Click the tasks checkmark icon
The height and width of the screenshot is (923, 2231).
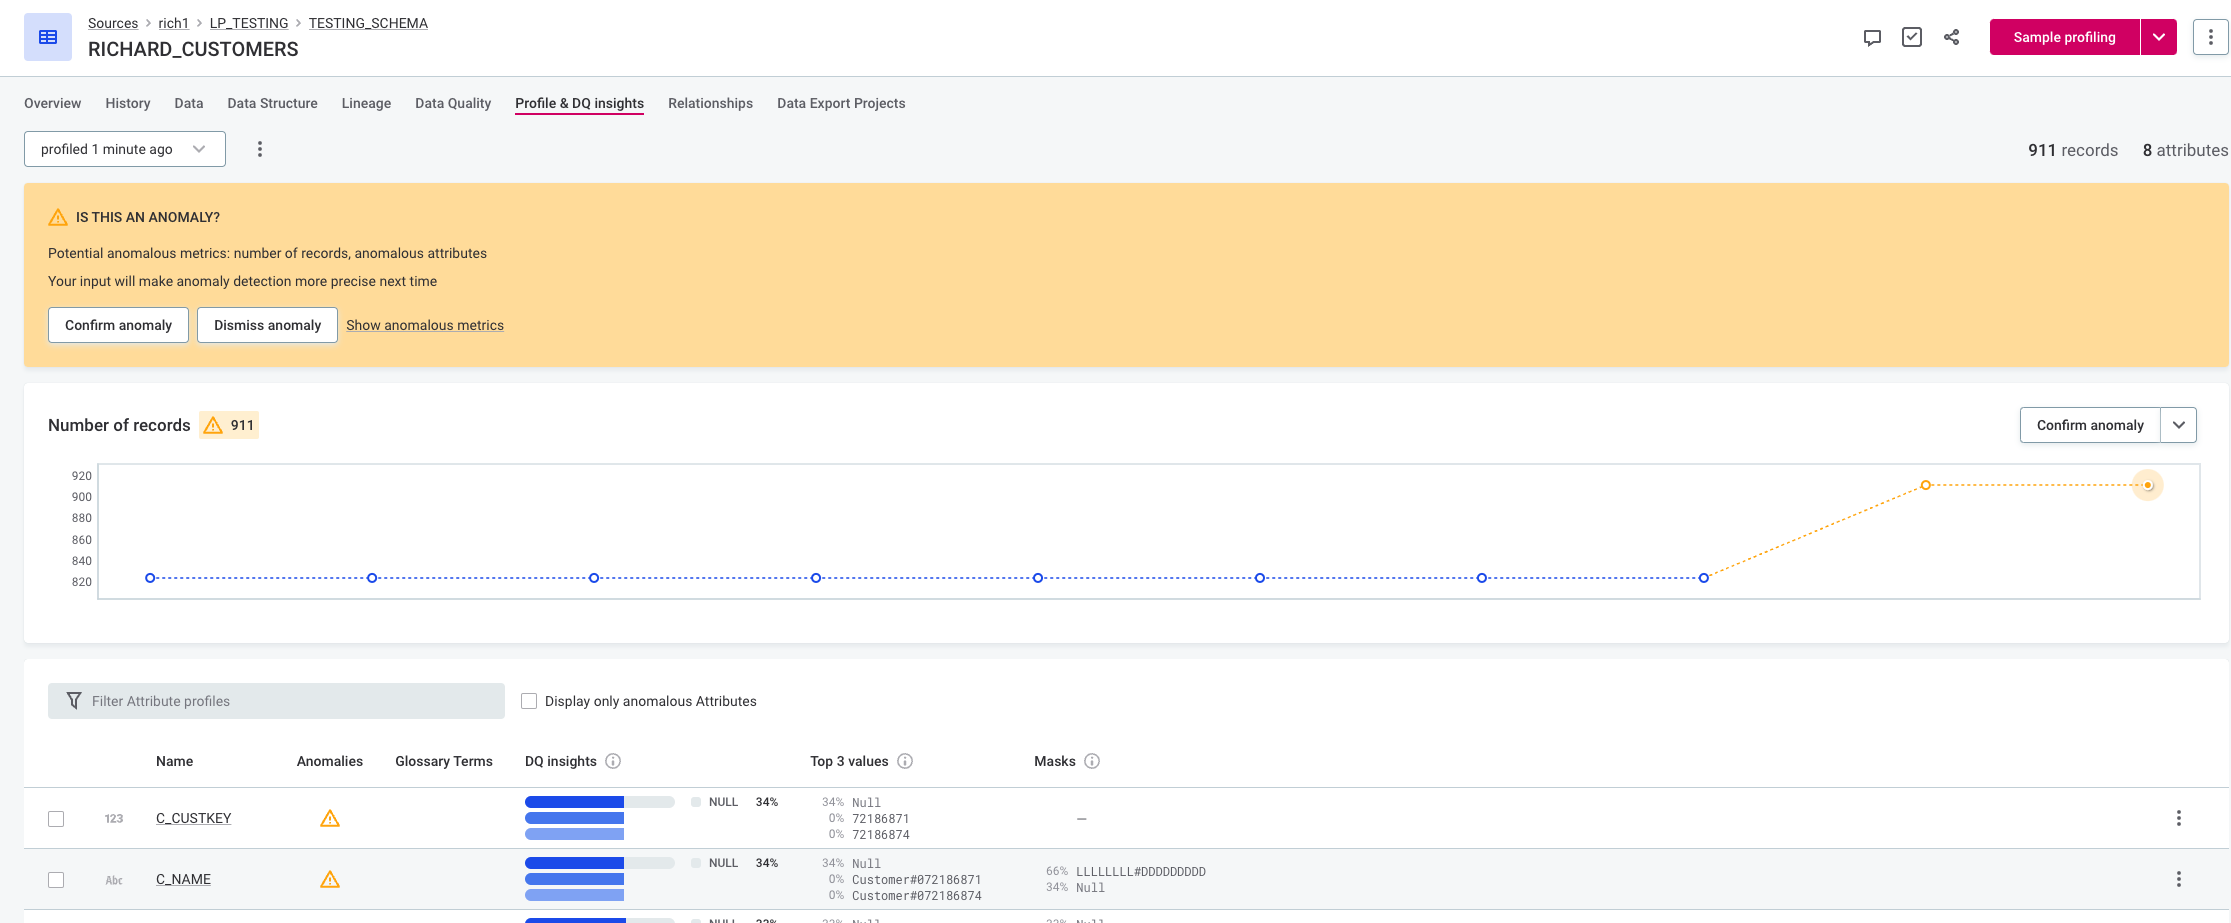(x=1912, y=38)
